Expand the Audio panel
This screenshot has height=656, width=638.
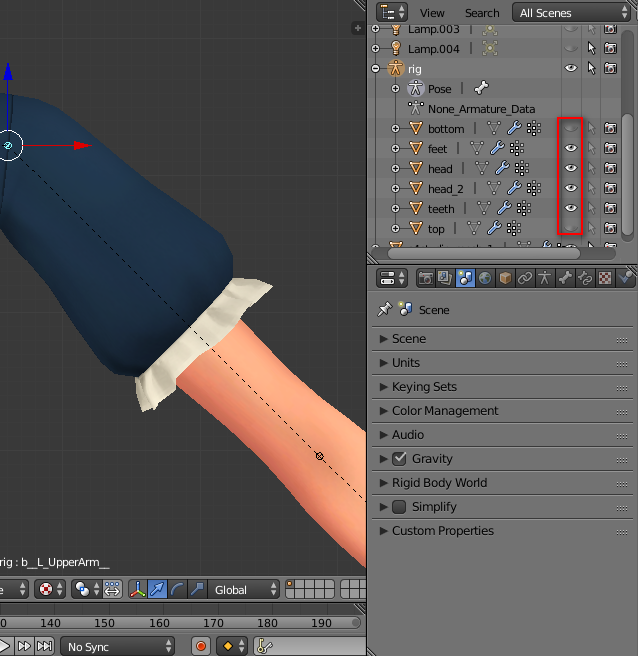[x=502, y=435]
